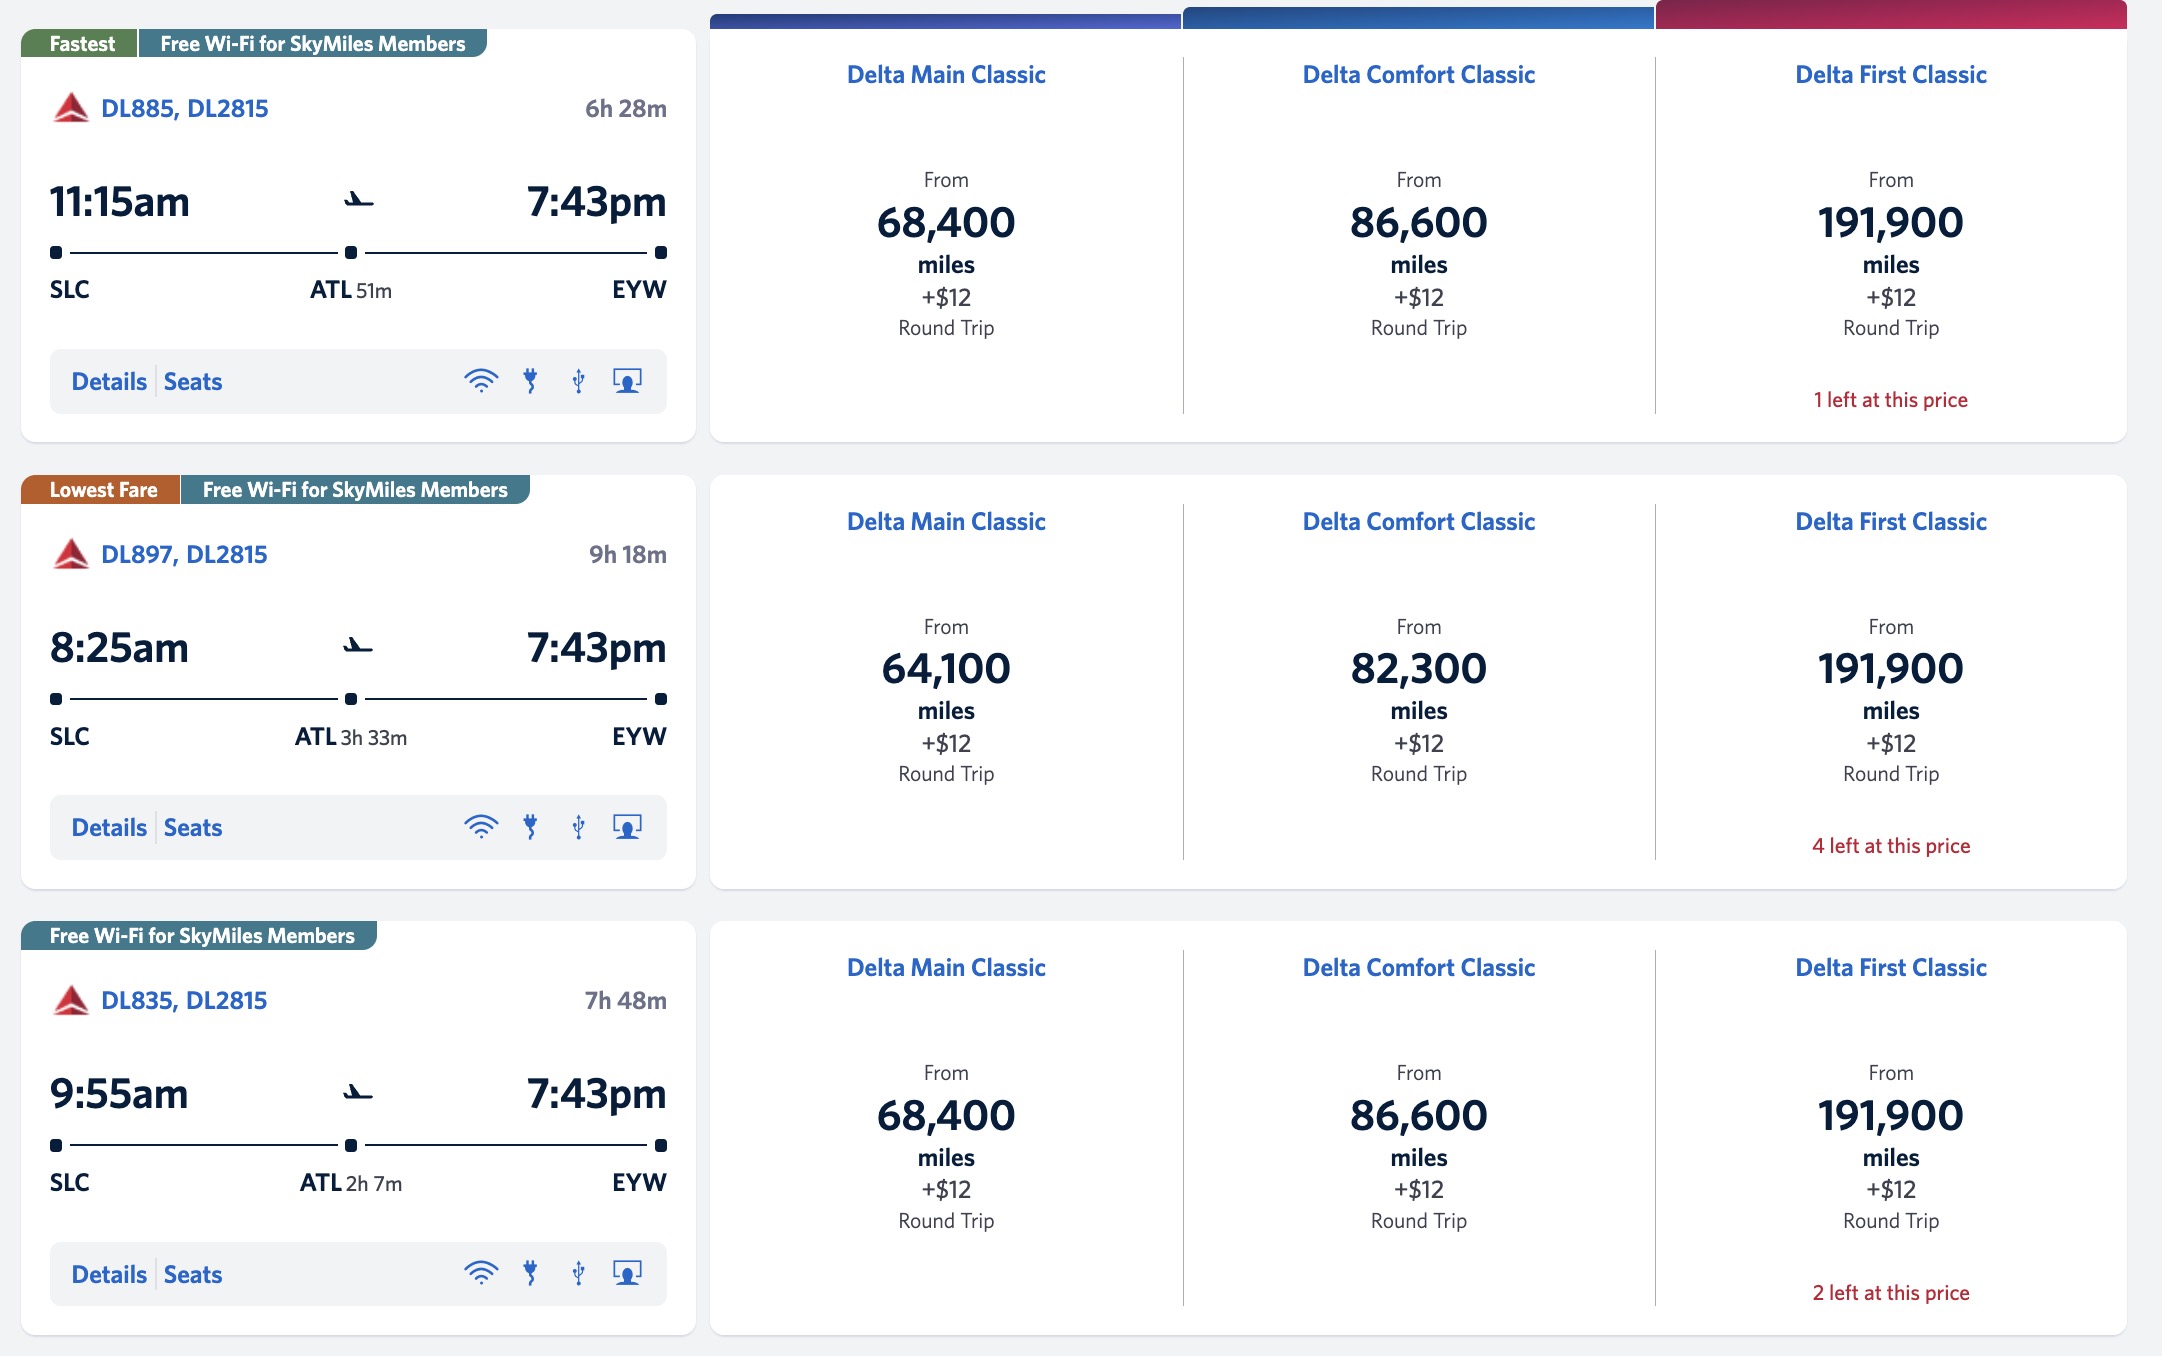
Task: Select 191,900 miles First Classic with 4 left
Action: pos(1891,701)
